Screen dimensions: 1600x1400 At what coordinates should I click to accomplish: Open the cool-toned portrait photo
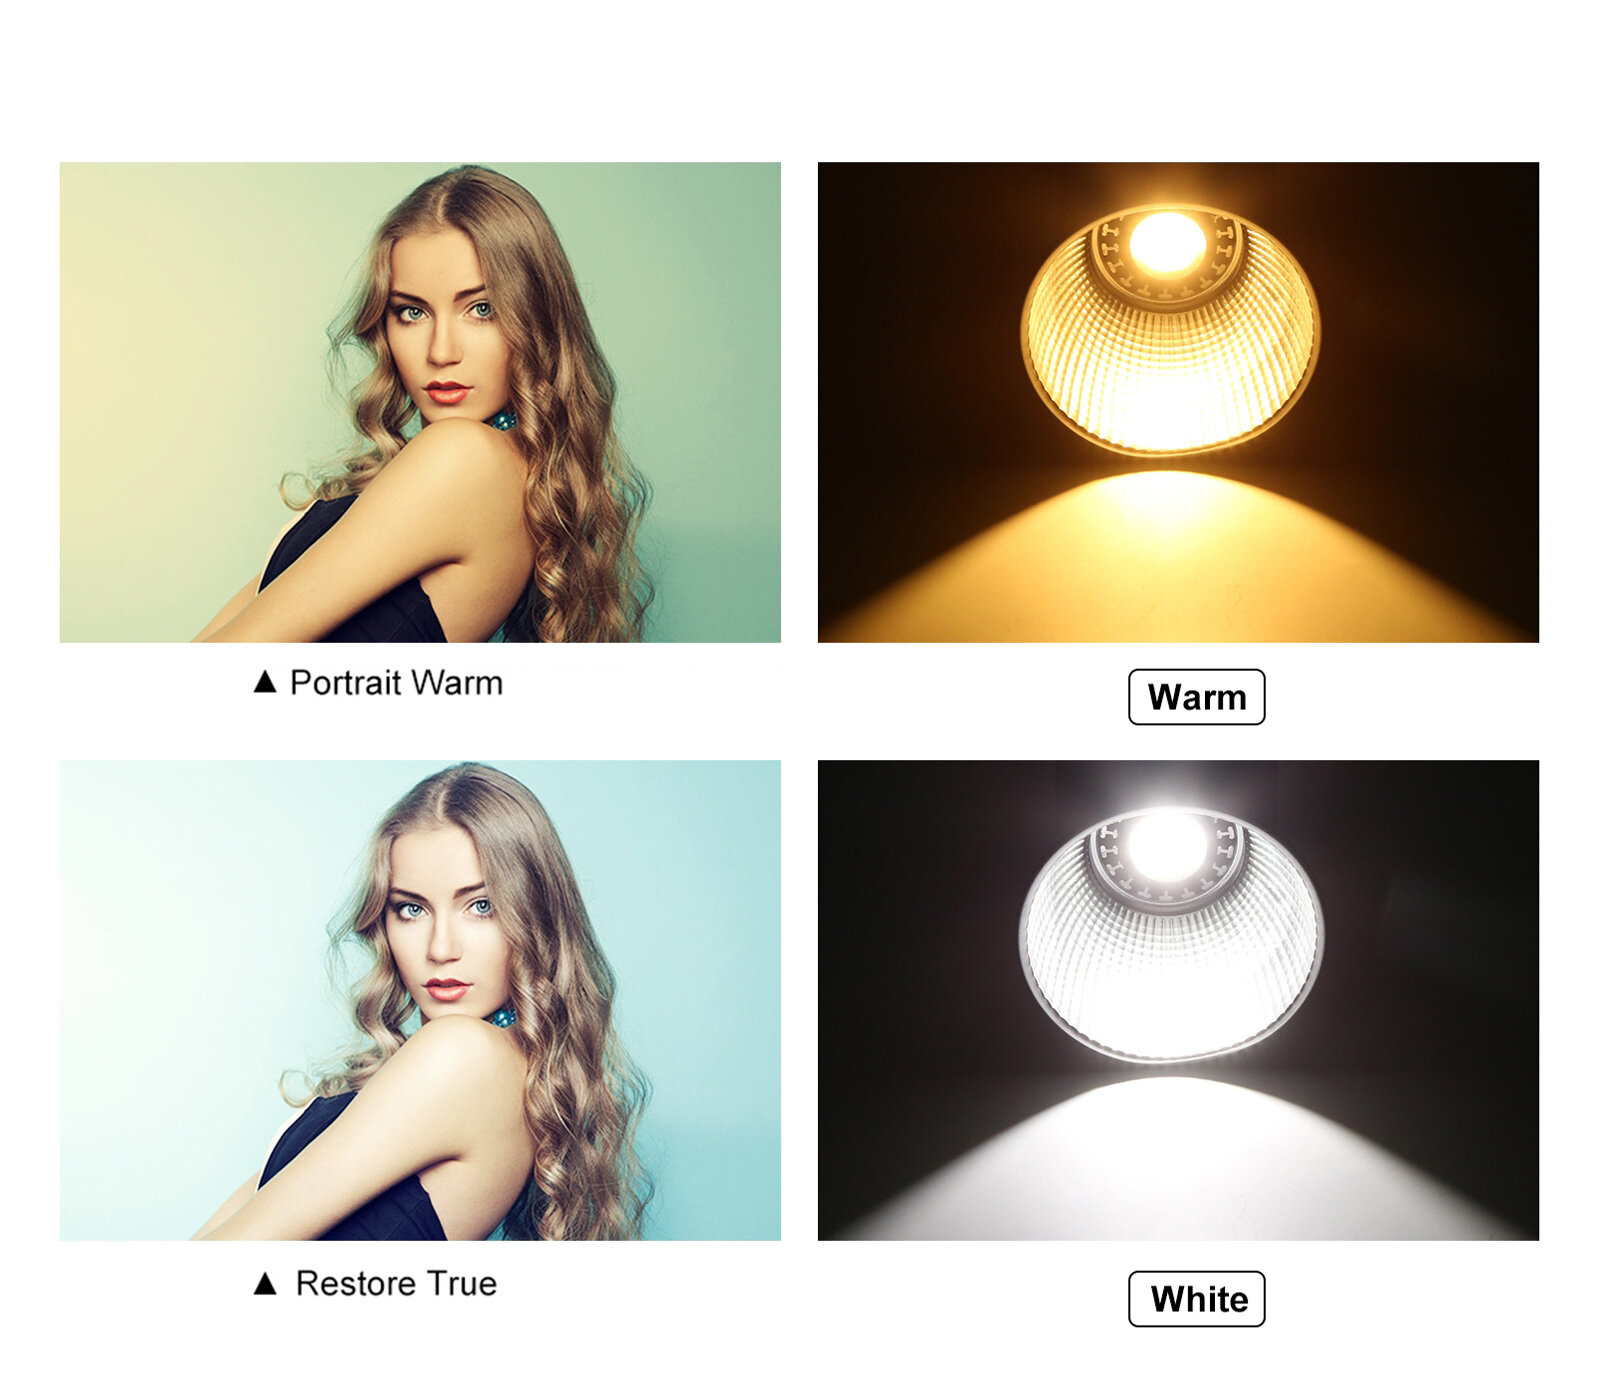point(420,1000)
